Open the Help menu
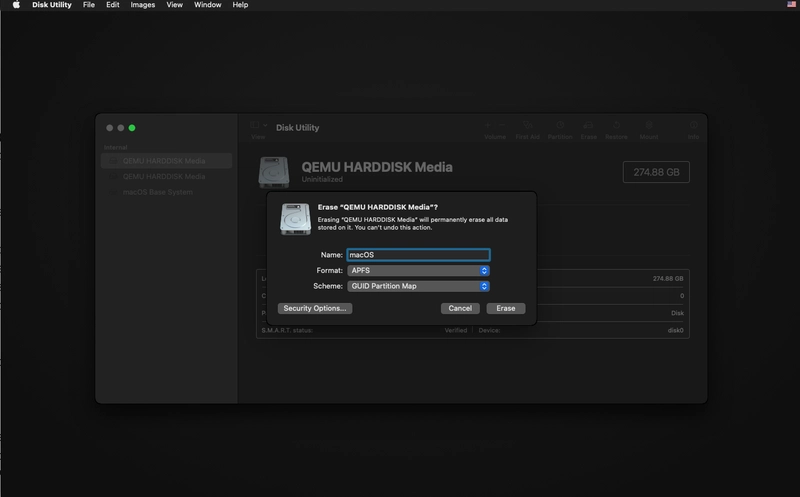Screen dimensions: 800x497 240,5
